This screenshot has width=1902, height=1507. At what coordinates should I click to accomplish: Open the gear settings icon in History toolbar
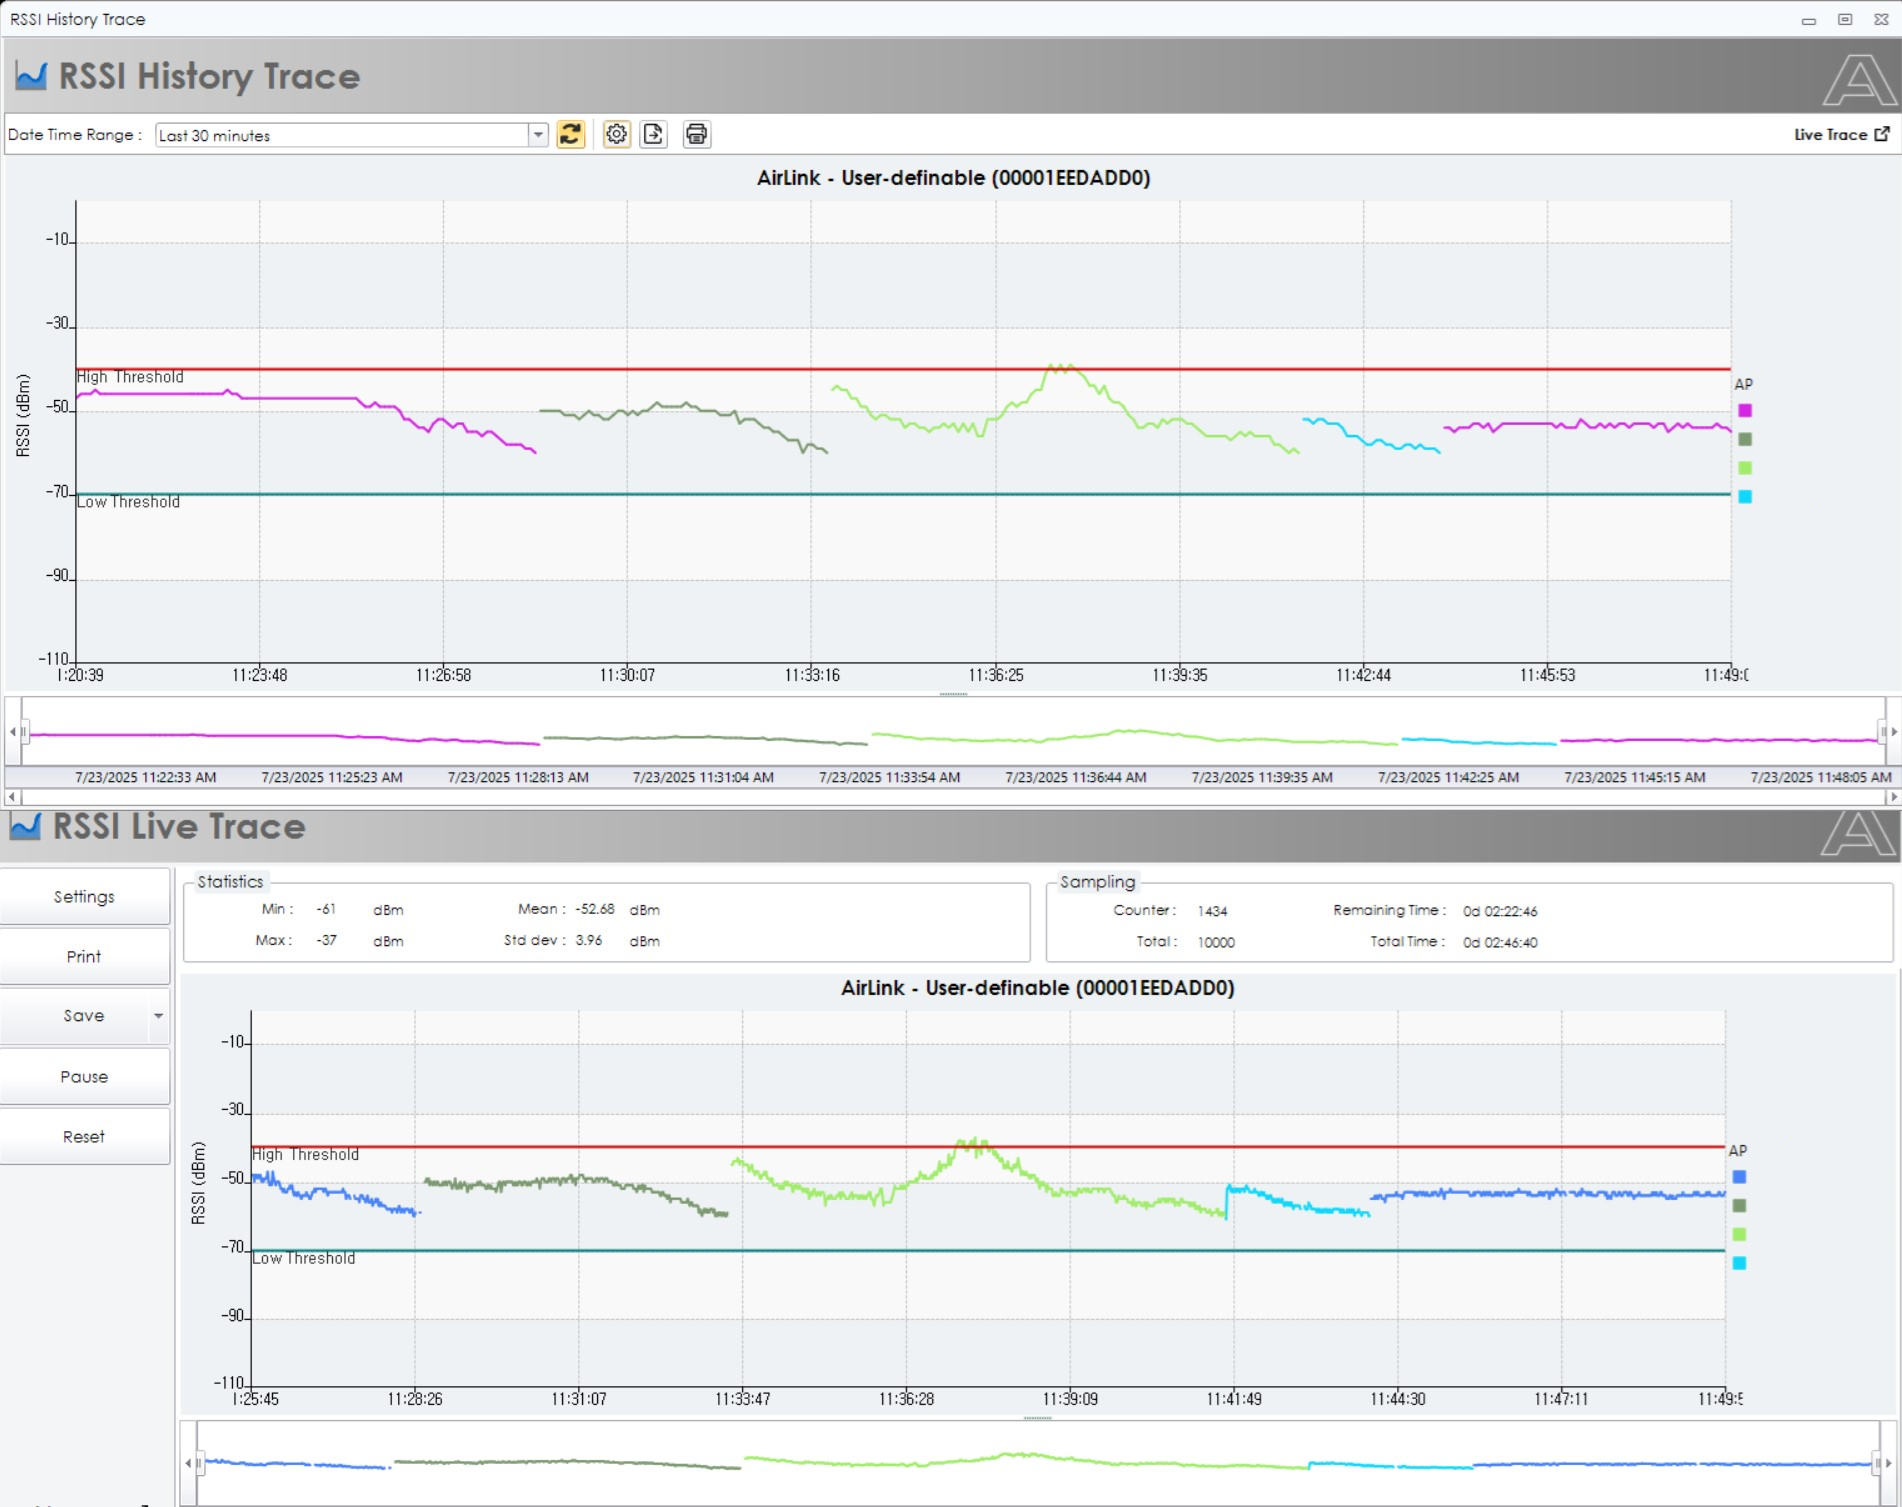[616, 134]
